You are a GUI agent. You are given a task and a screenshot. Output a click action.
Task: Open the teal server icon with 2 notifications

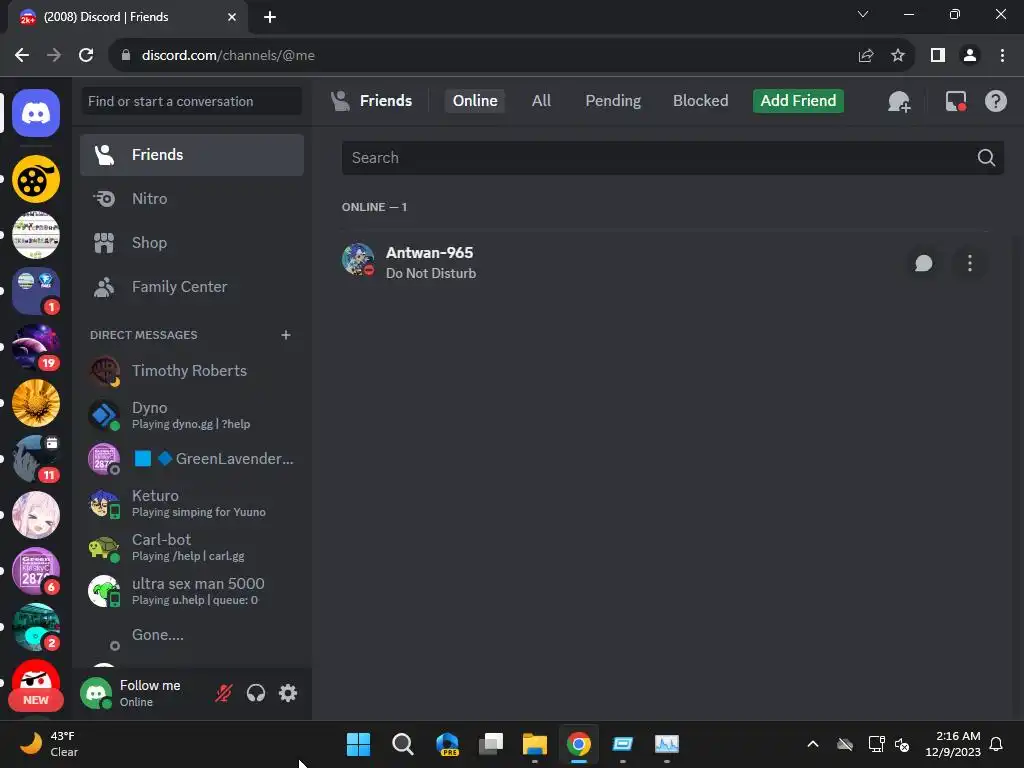pyautogui.click(x=36, y=627)
